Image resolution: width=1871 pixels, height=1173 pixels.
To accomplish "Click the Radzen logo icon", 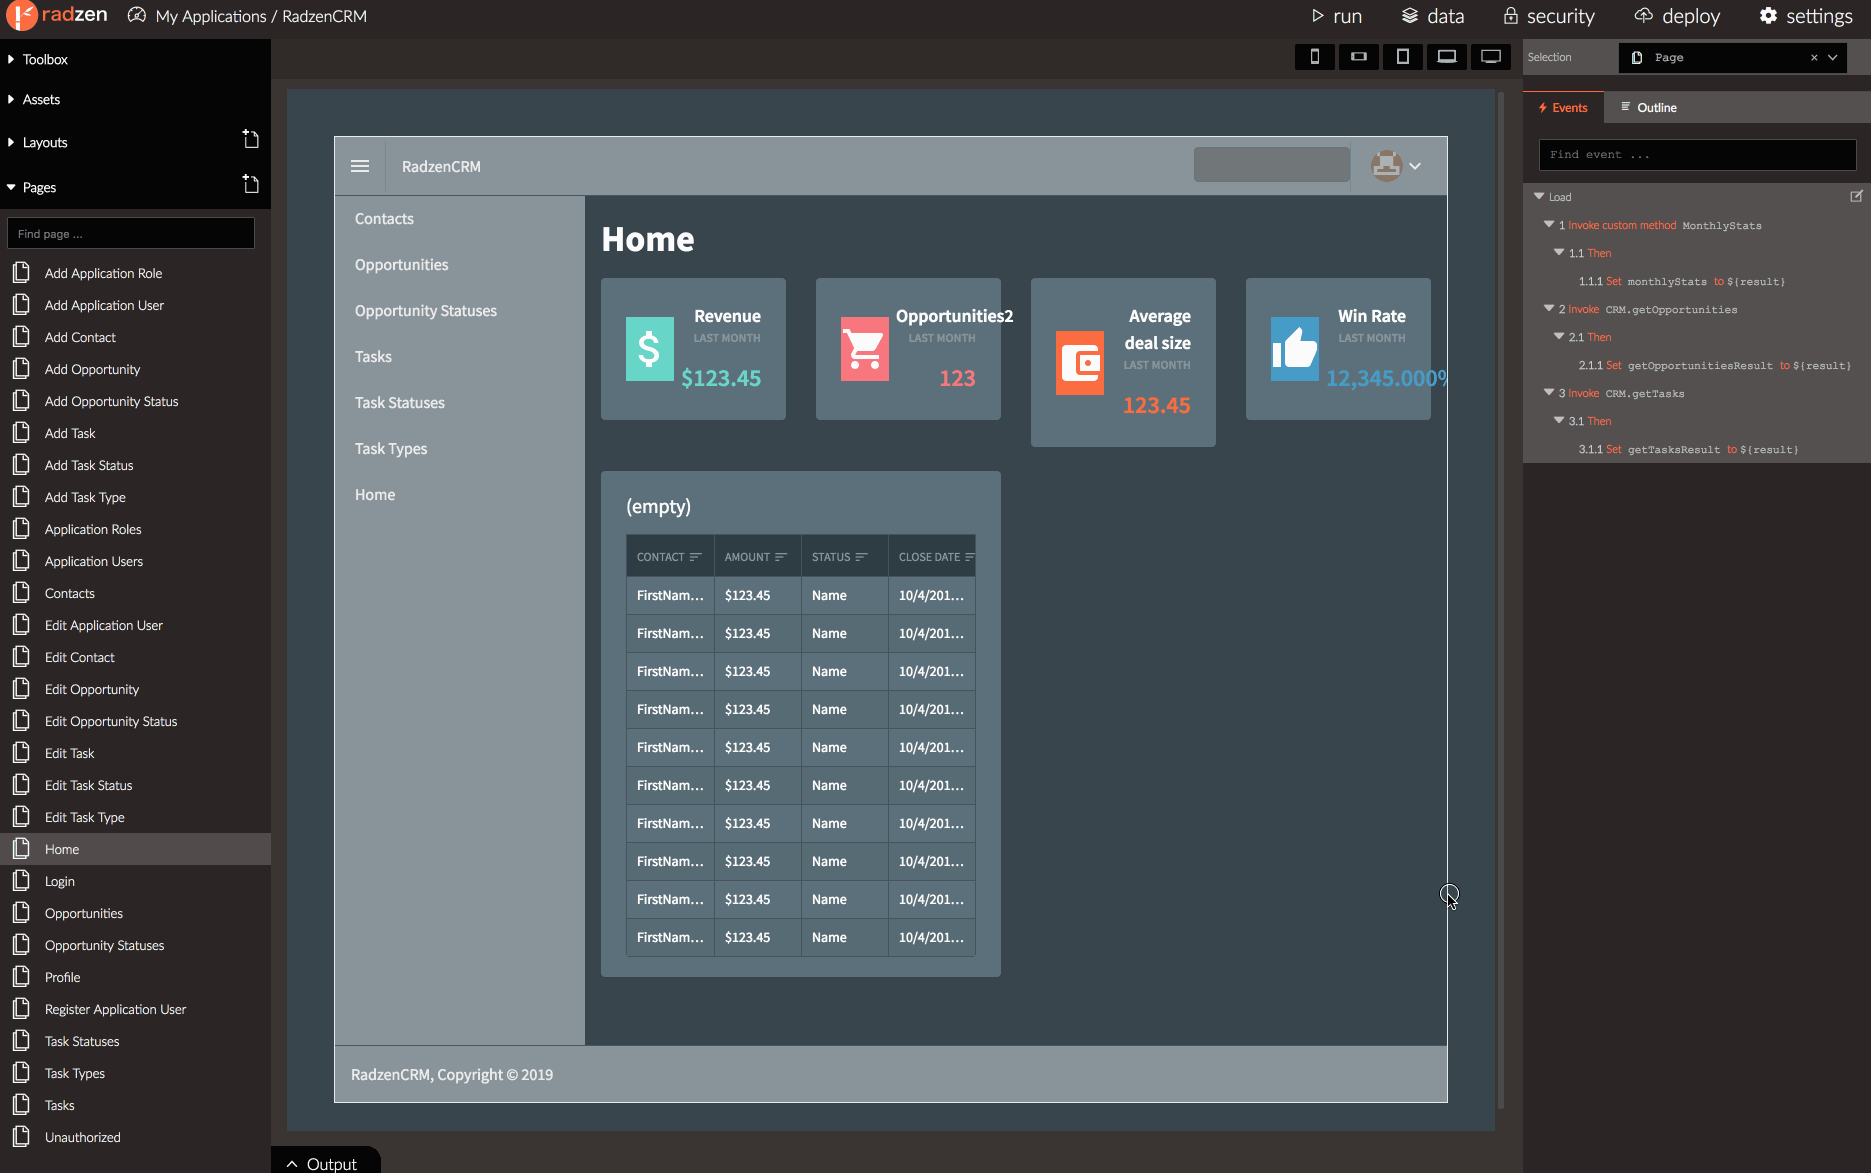I will [20, 16].
